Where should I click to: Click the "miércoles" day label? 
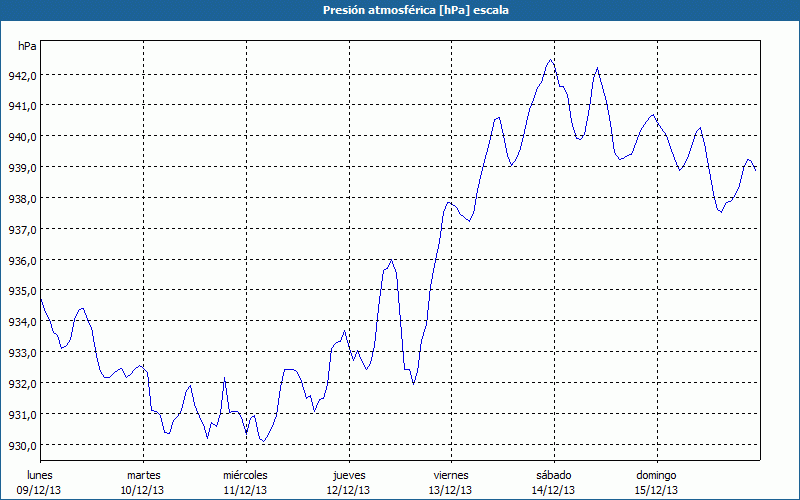(x=245, y=475)
